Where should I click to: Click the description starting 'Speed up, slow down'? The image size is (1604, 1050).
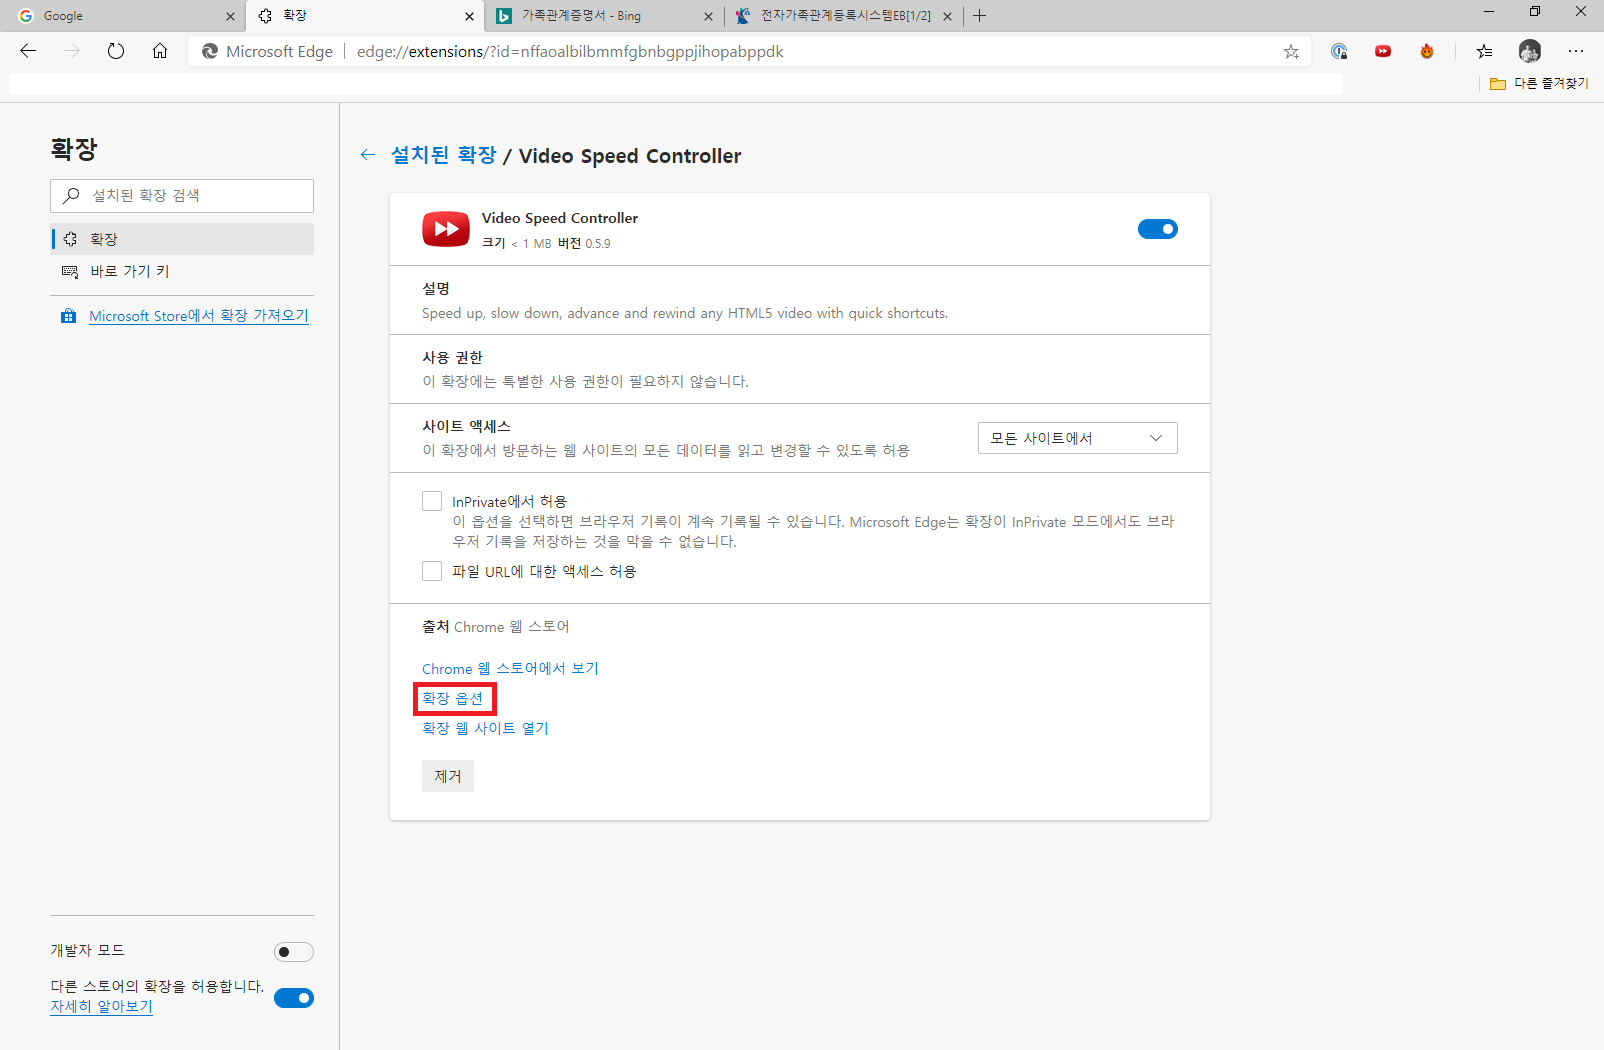click(685, 313)
